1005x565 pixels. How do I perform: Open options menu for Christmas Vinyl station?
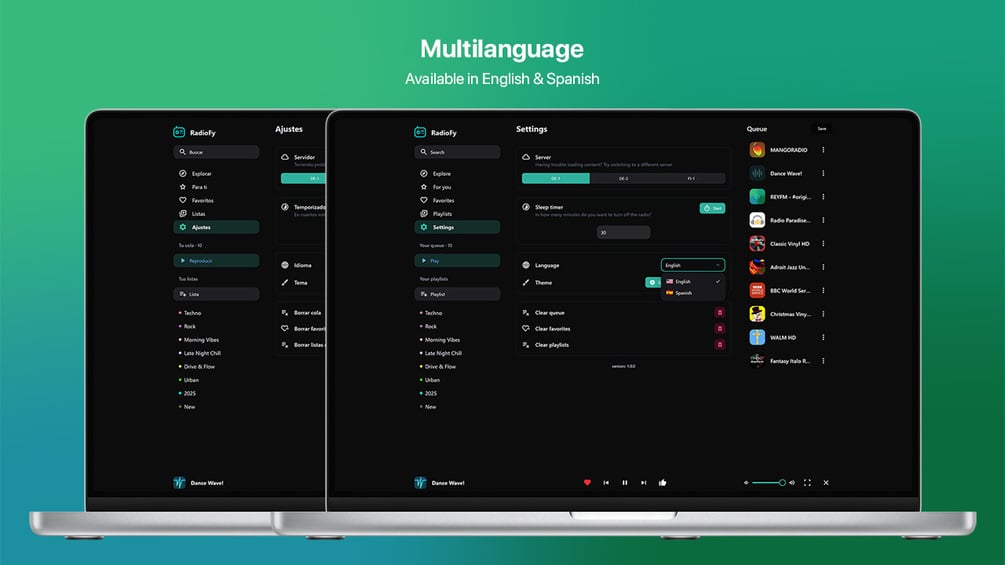824,314
